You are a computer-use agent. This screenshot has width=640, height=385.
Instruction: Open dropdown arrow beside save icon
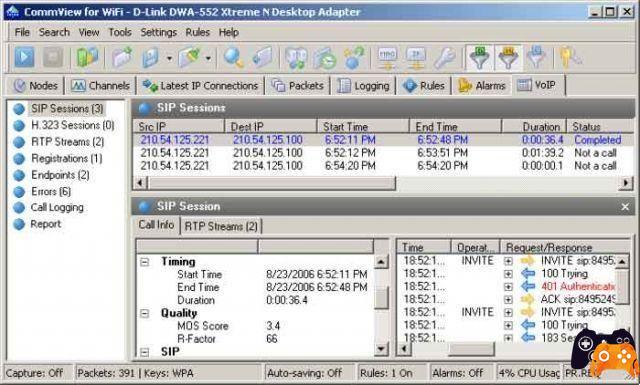click(169, 58)
